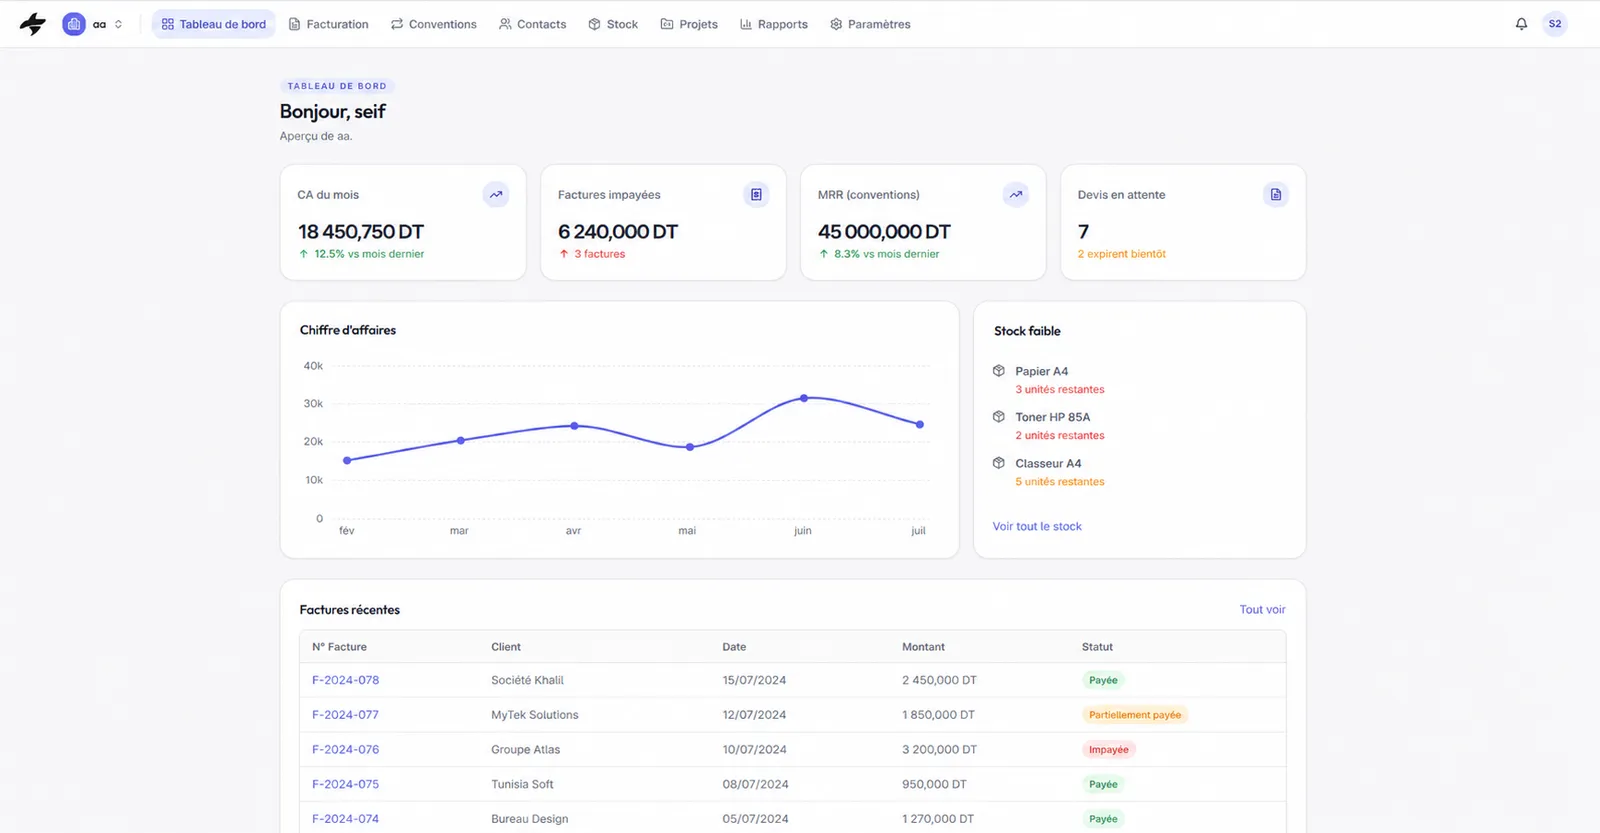Screen dimensions: 1600x833
Task: Select the fév data point on the chart
Action: [x=347, y=461]
